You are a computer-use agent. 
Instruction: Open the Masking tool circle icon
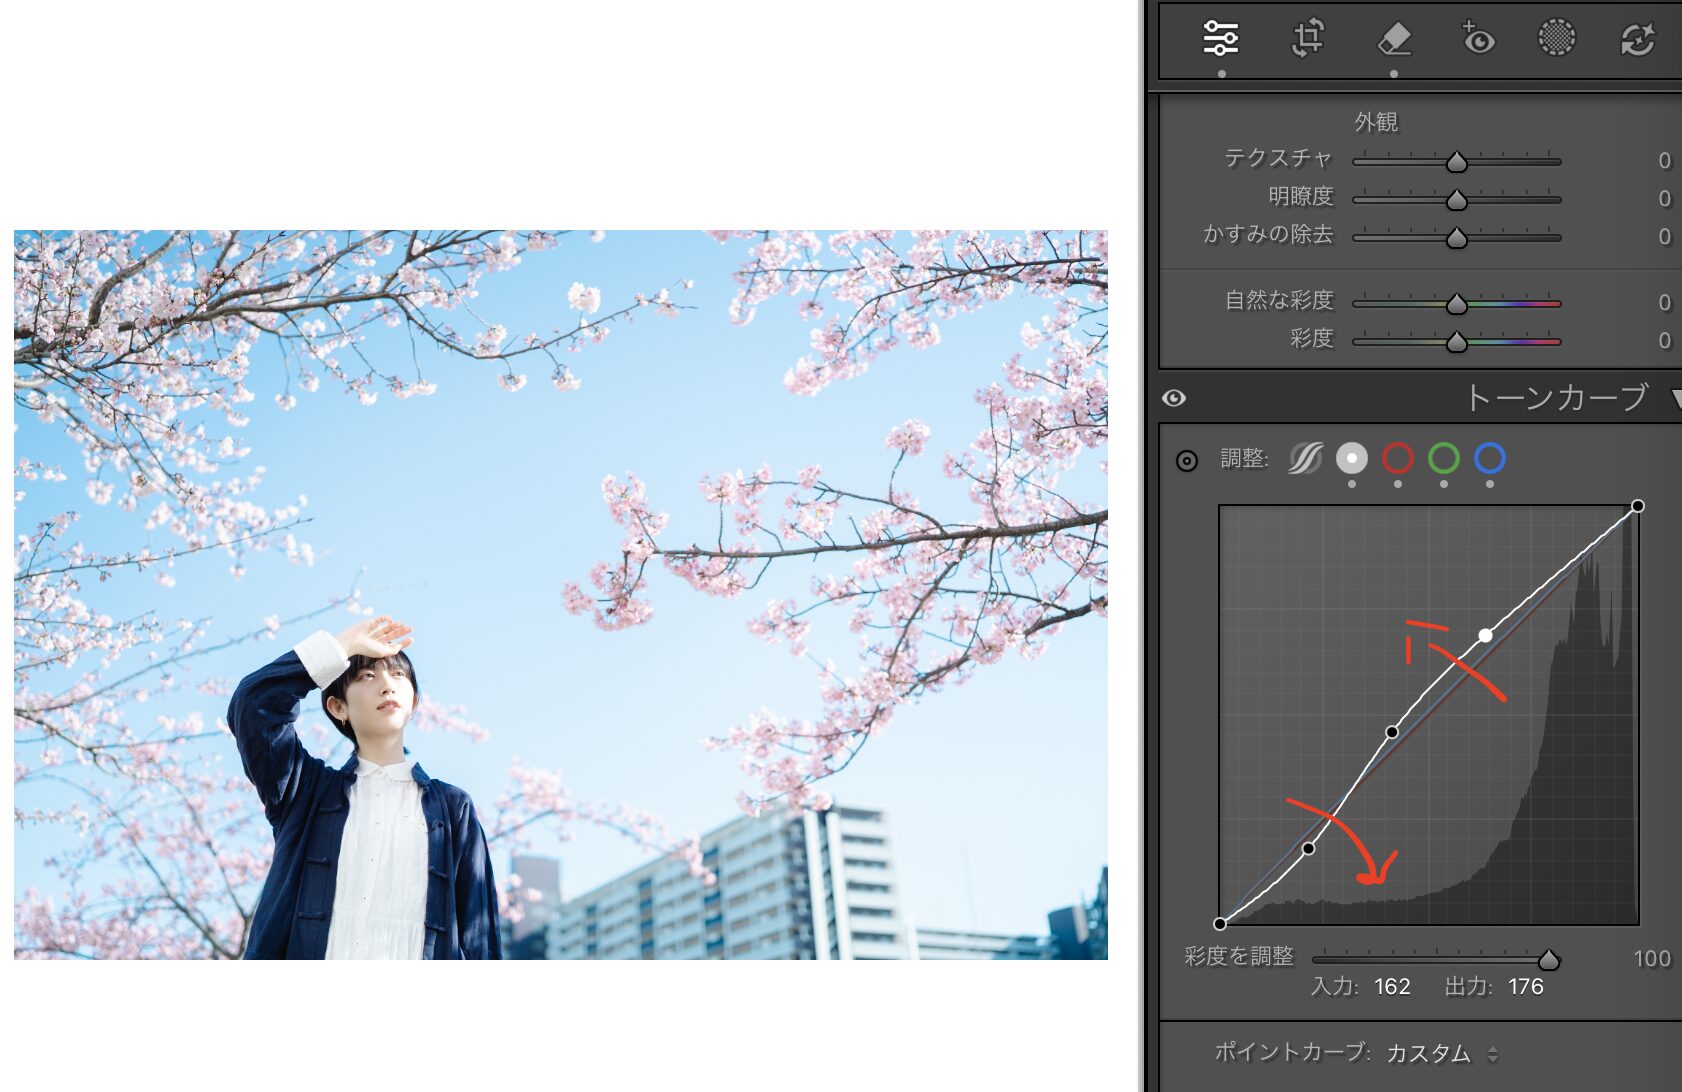(x=1556, y=38)
